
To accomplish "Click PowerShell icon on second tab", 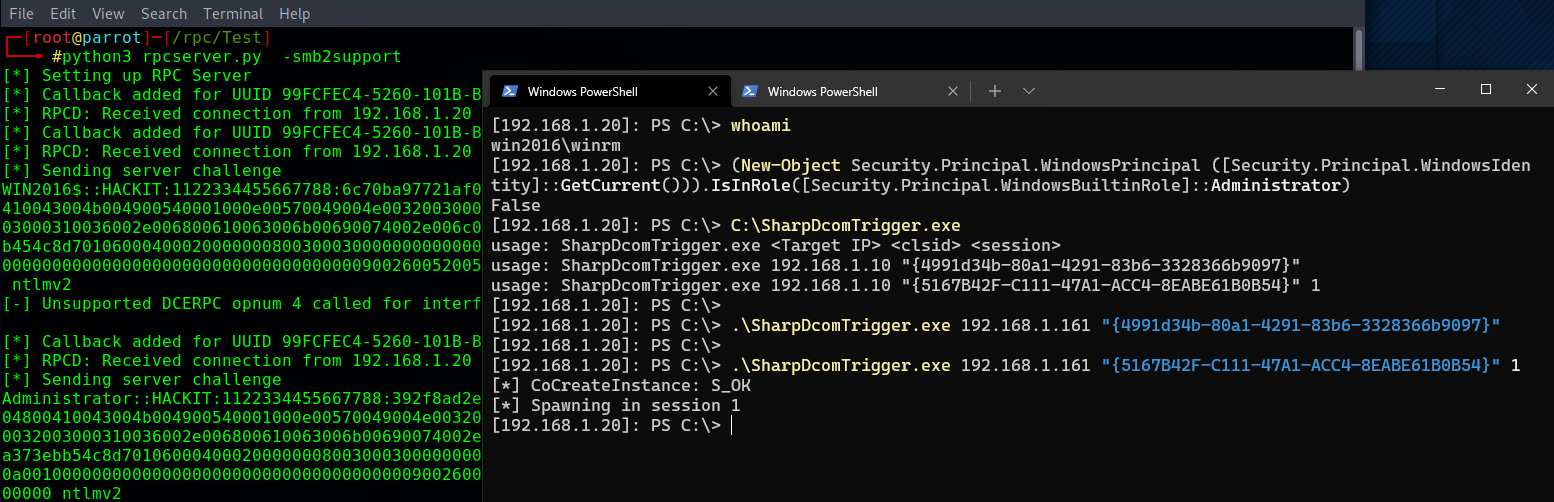I will click(x=749, y=91).
